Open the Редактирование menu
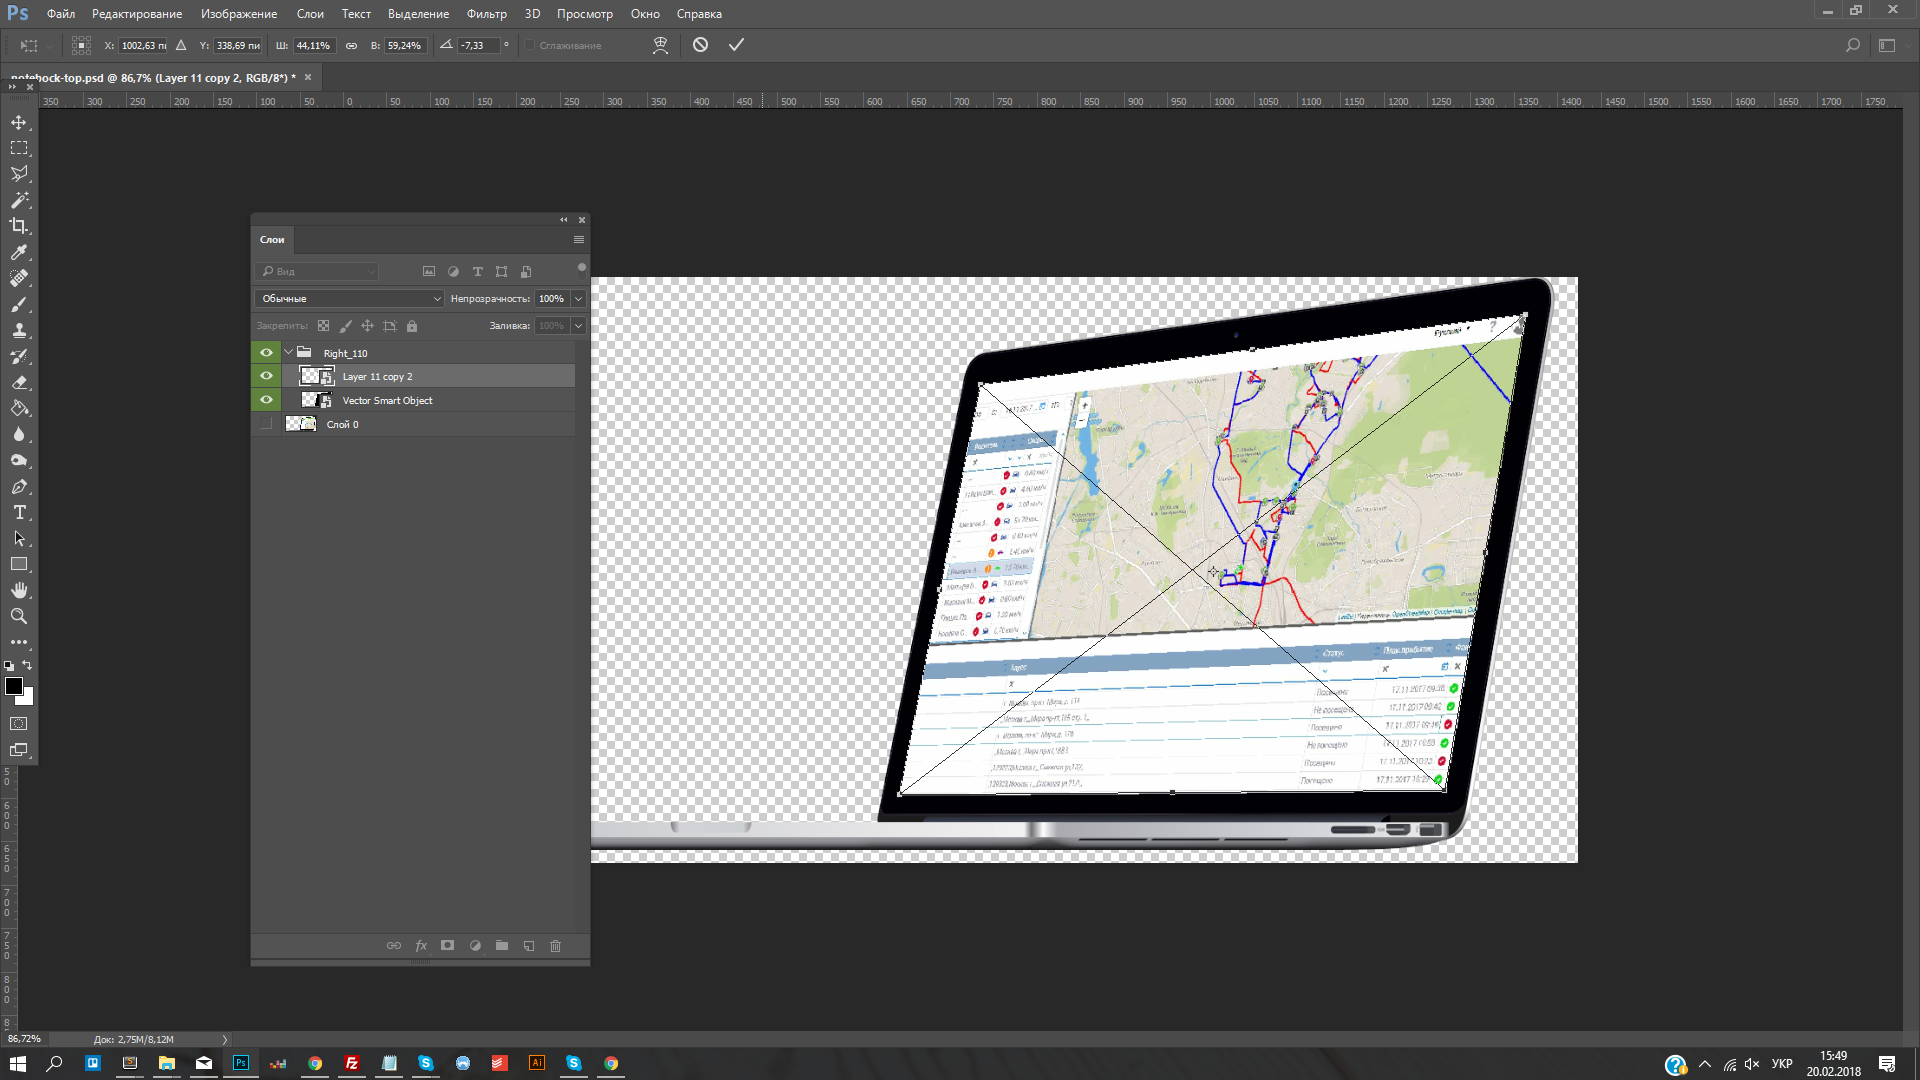The width and height of the screenshot is (1920, 1080). pos(137,14)
